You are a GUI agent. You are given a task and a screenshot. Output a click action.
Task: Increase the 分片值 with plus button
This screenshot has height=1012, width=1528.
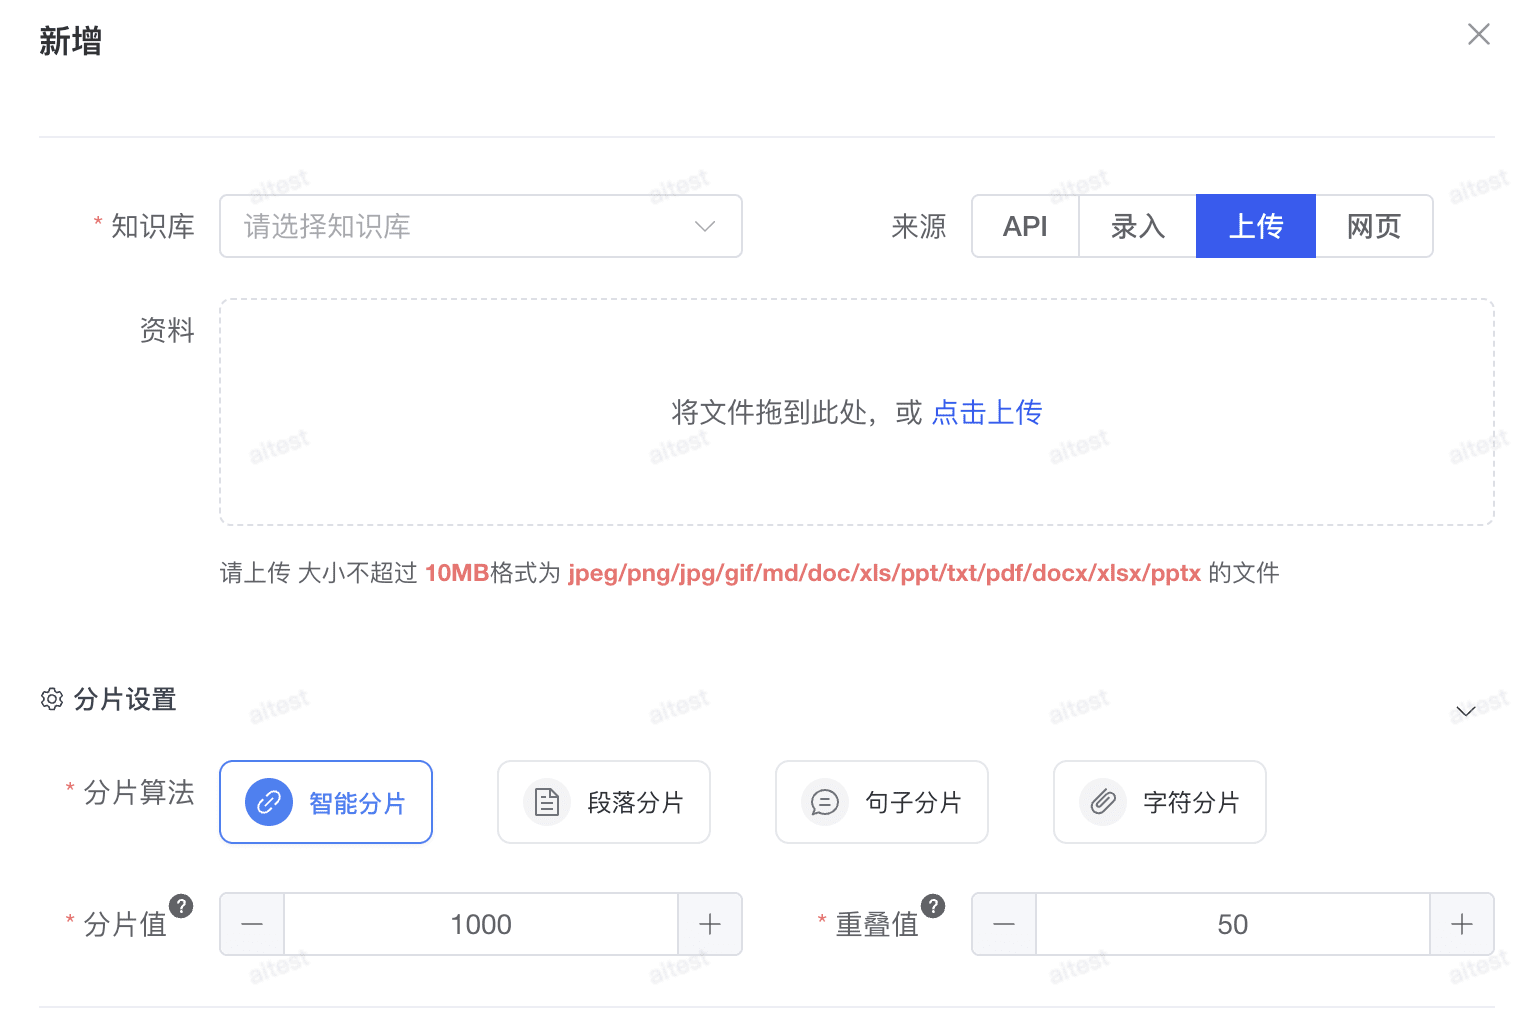click(710, 924)
